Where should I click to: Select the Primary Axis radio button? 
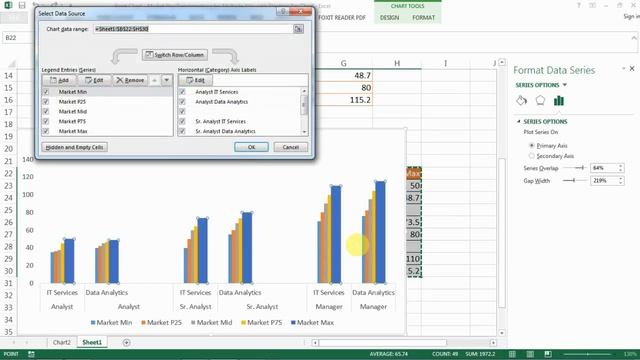coord(531,145)
